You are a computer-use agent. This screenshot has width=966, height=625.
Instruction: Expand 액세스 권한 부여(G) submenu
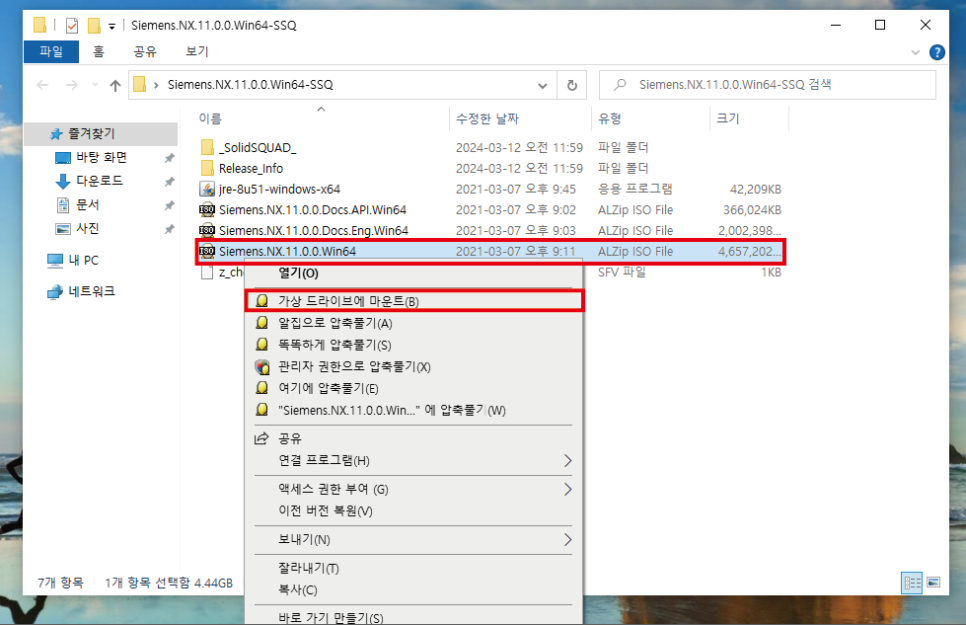click(x=413, y=489)
